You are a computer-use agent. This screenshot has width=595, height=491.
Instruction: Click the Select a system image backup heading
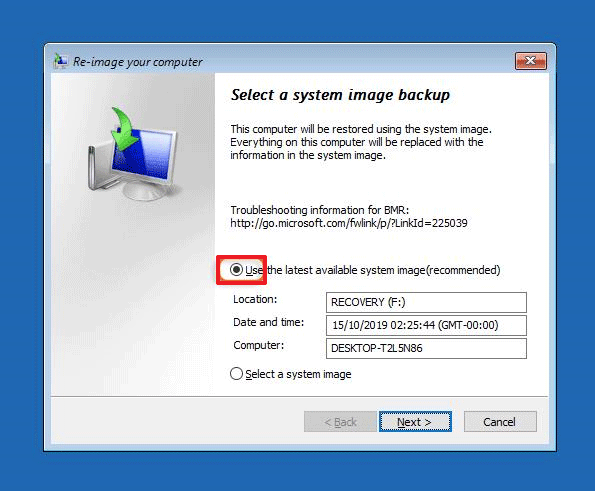(x=340, y=95)
